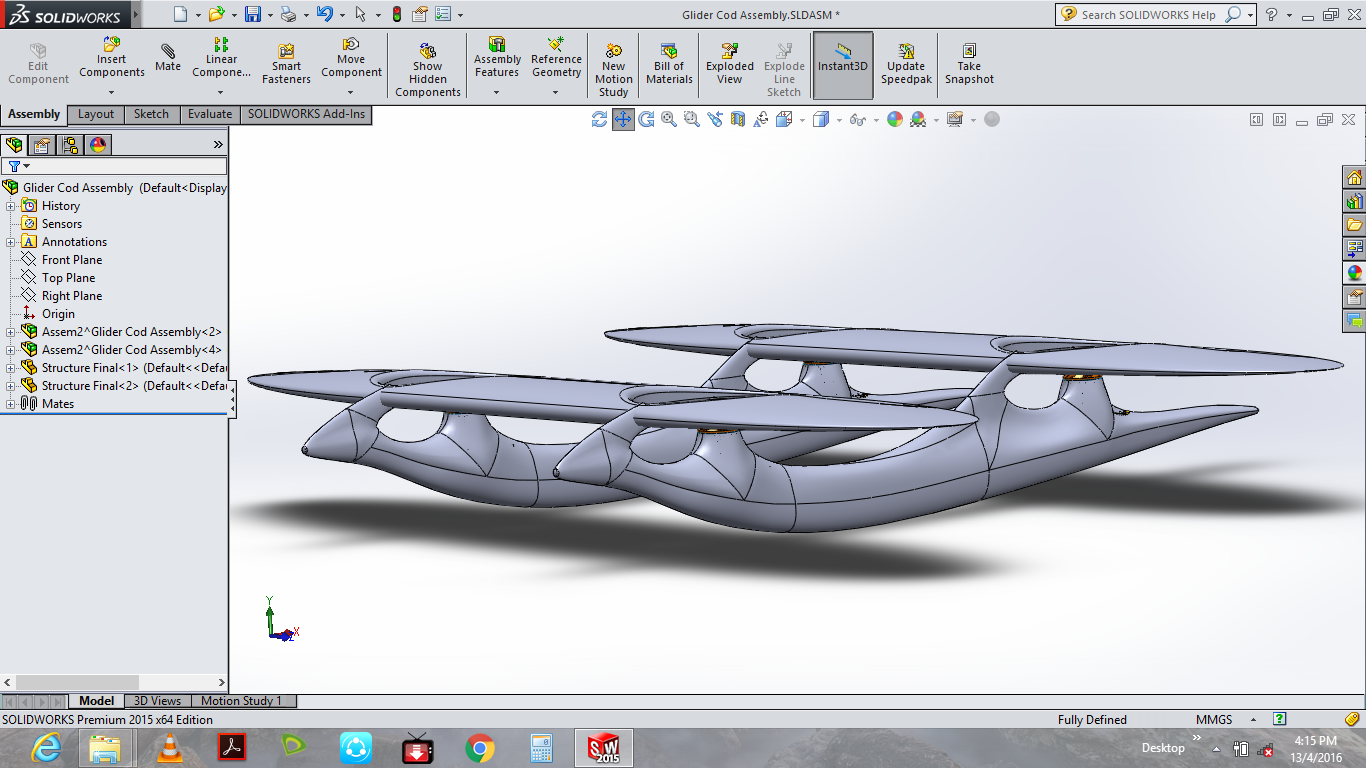1367x769 pixels.
Task: Create a Bill of Materials
Action: pos(669,64)
